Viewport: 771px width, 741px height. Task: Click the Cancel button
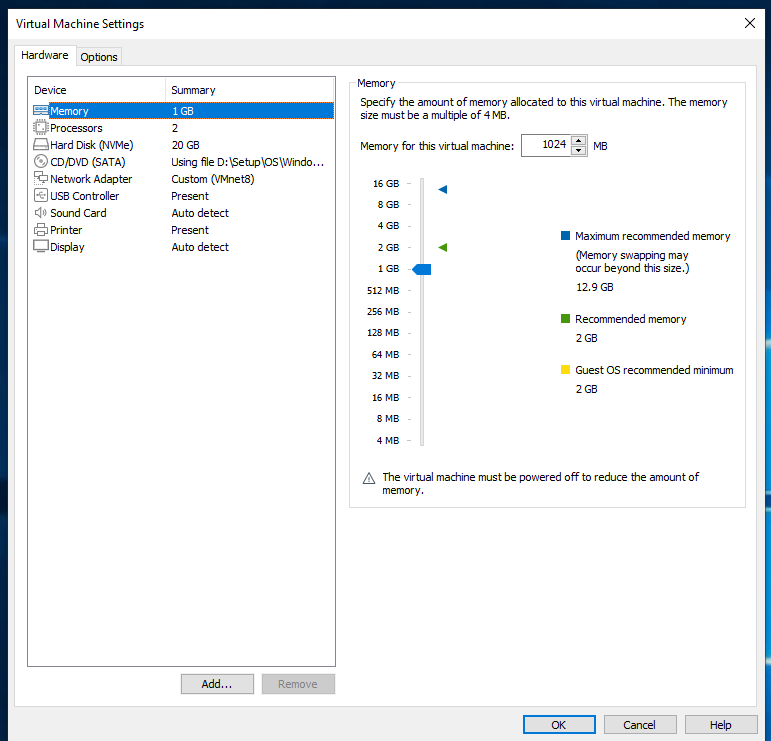640,725
